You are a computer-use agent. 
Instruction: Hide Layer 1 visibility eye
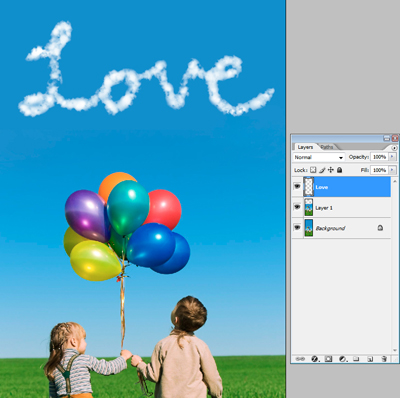click(x=297, y=207)
